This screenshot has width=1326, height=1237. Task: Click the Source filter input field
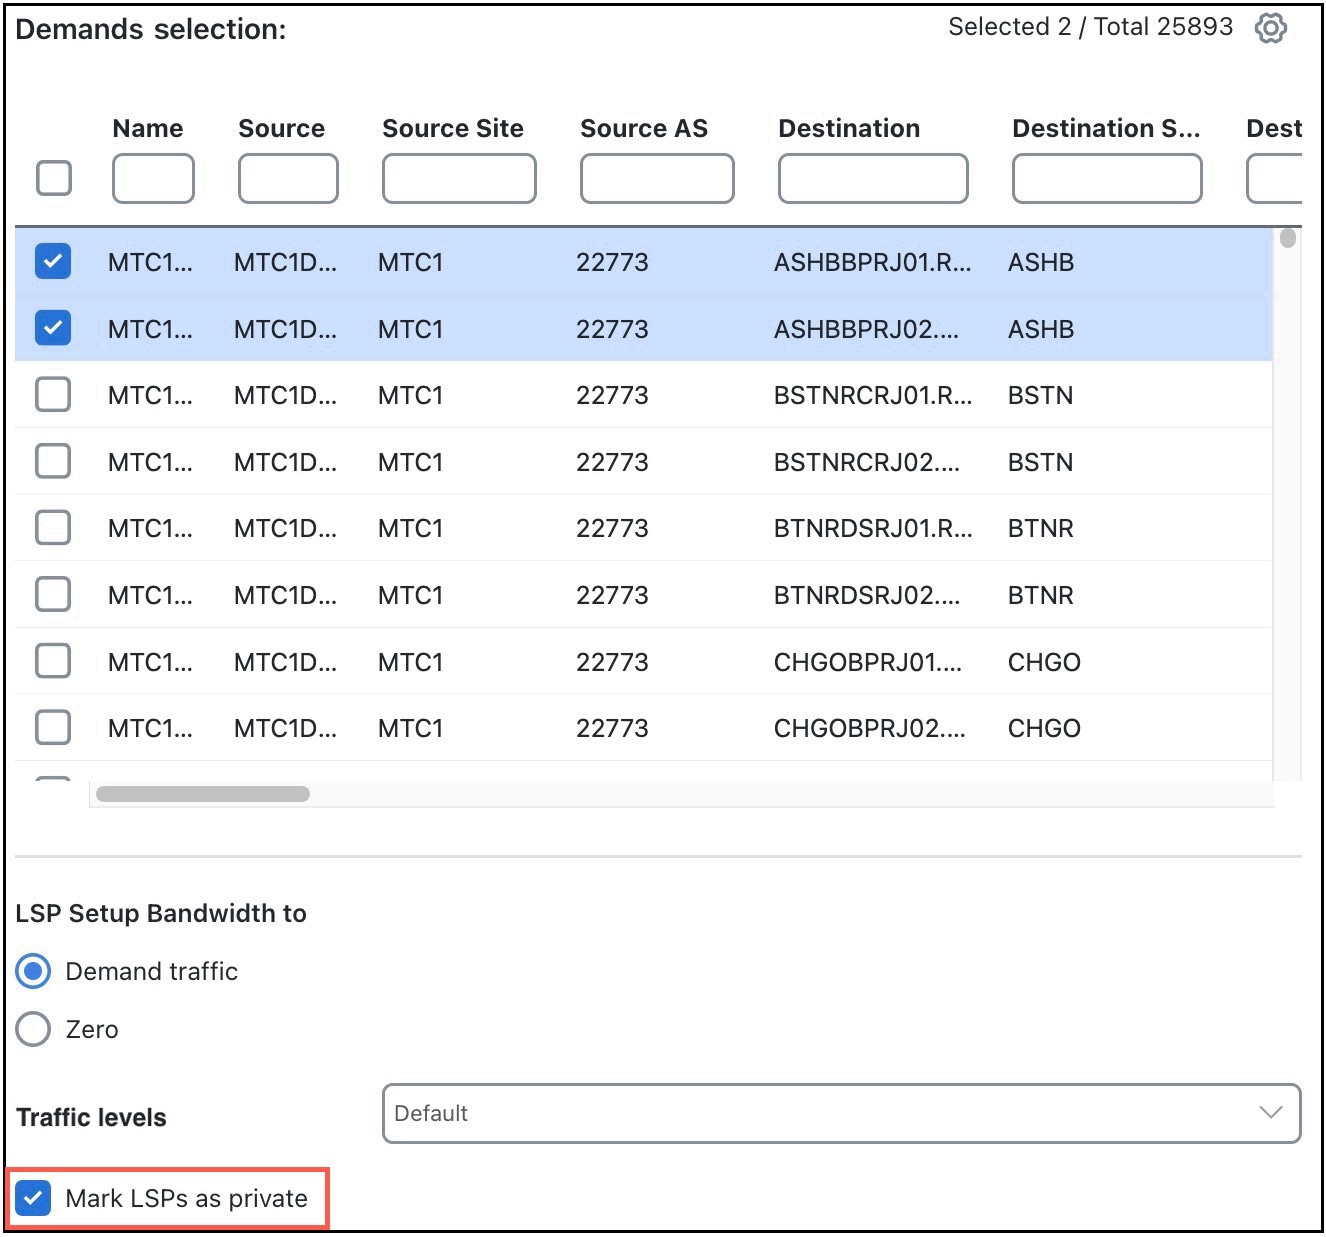click(x=288, y=178)
